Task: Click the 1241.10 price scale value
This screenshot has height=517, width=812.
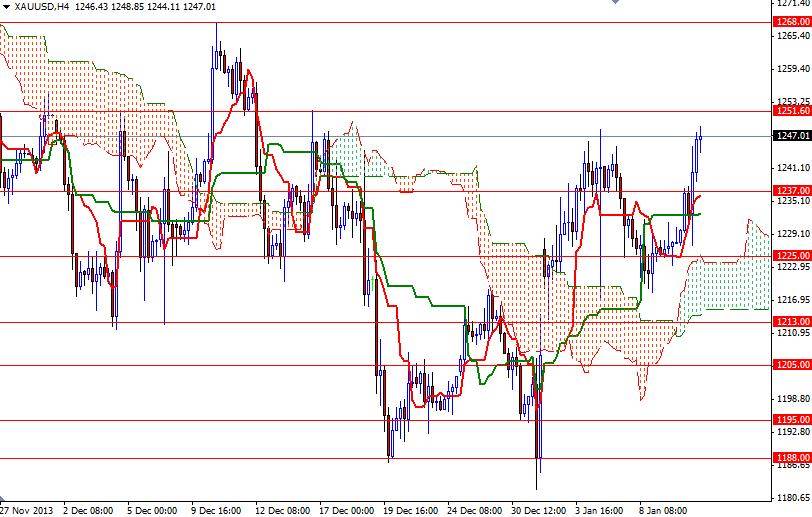Action: (x=793, y=168)
